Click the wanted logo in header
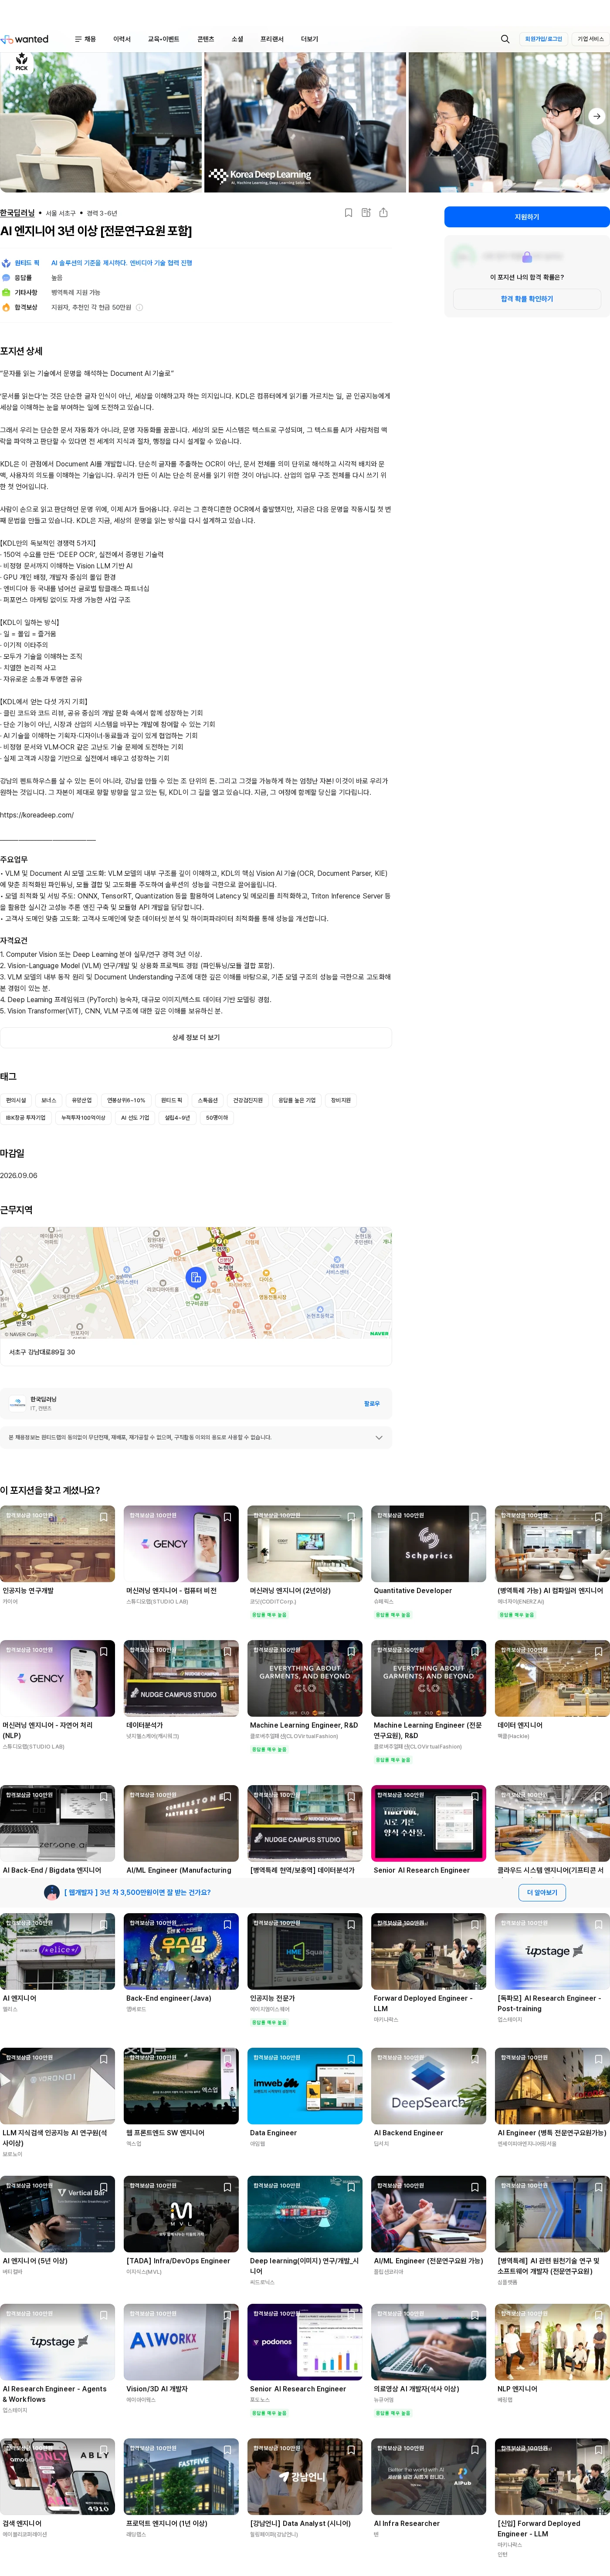The height and width of the screenshot is (2576, 610). pos(25,39)
